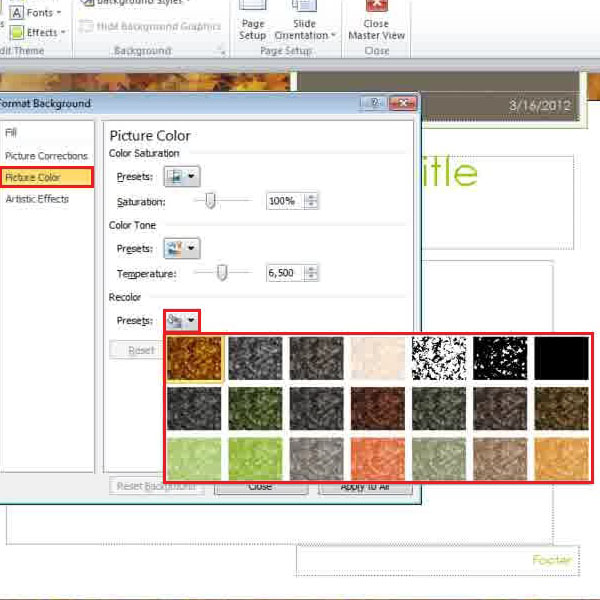Open Color Saturation presets dropdown

182,176
